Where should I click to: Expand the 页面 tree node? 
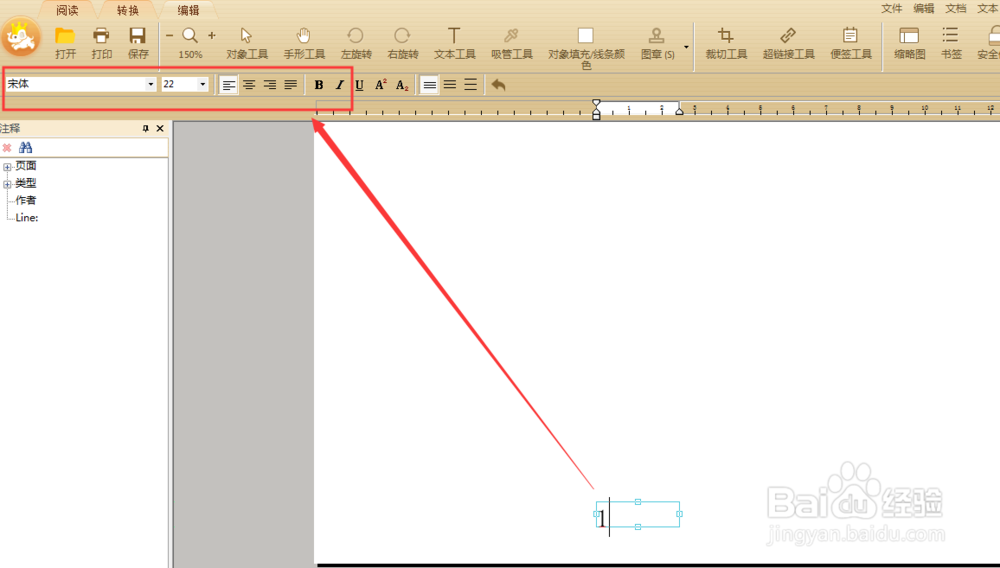point(7,167)
